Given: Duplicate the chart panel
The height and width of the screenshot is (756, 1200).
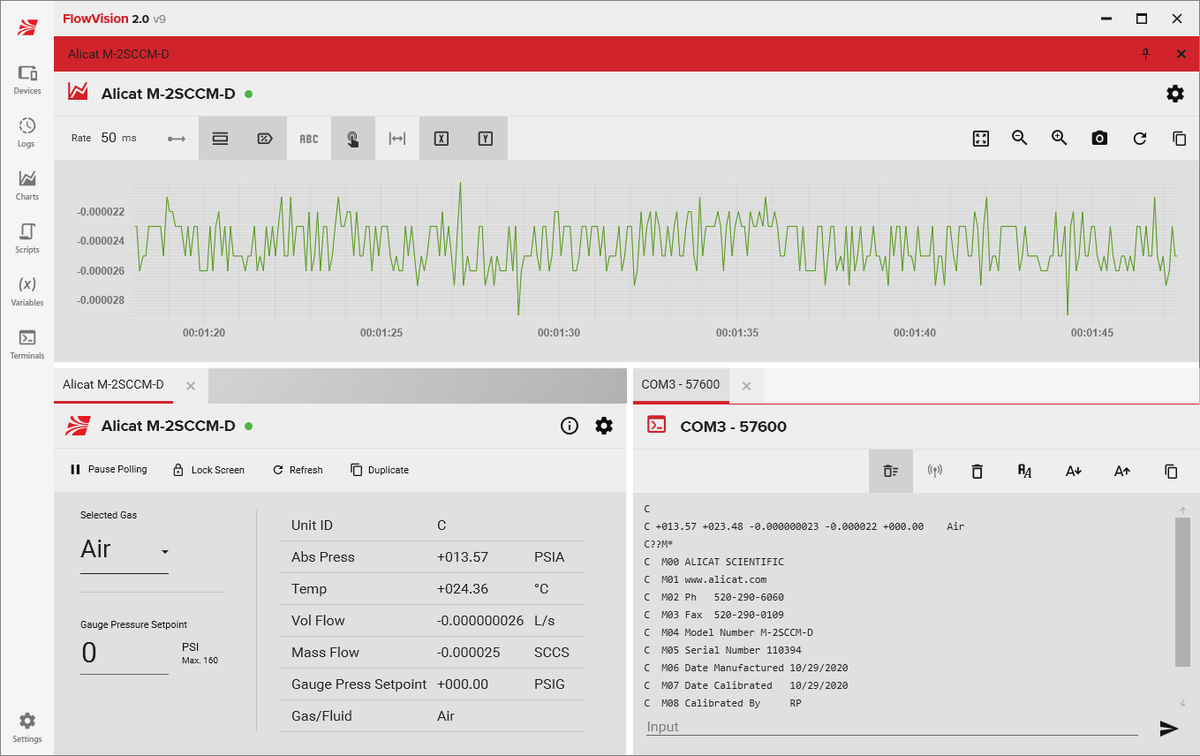Looking at the screenshot, I should [1179, 139].
